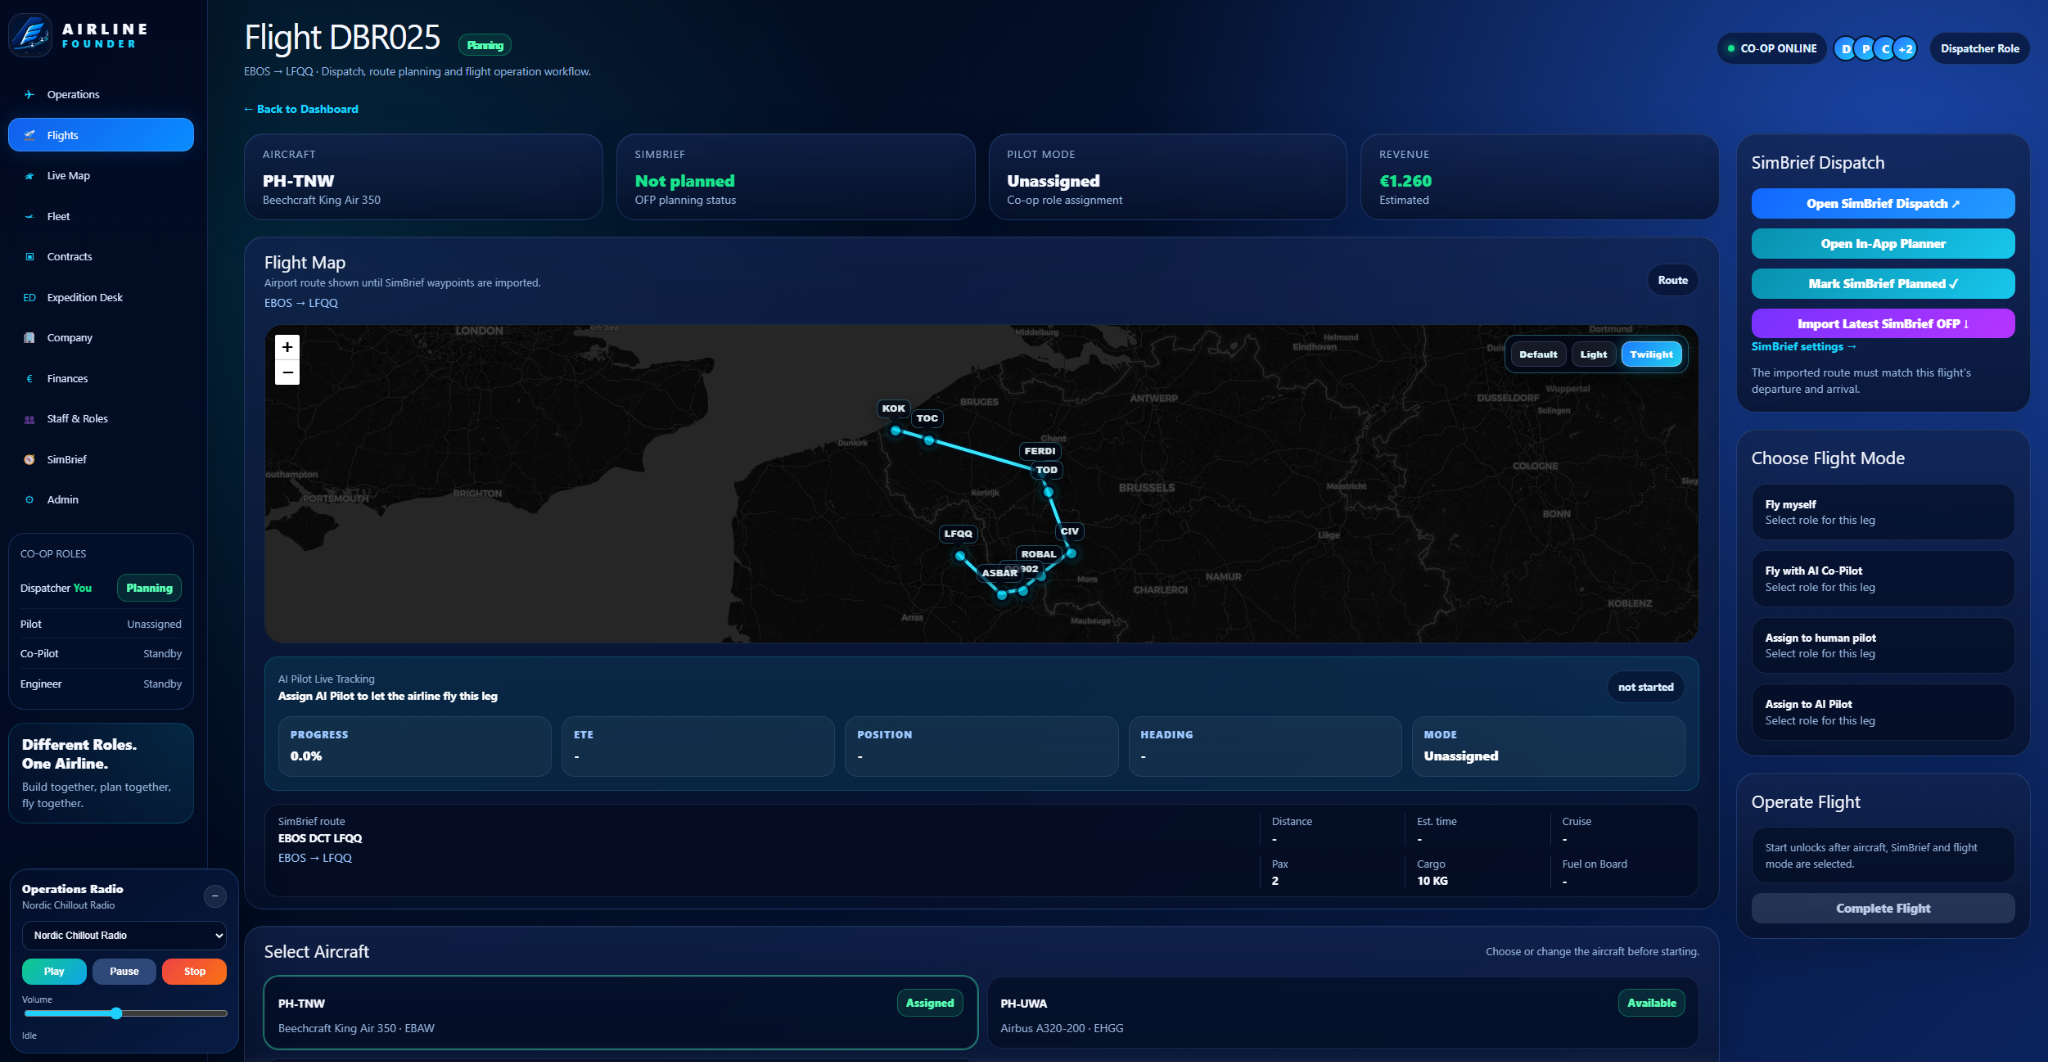Click the Not planned SimBrief status

[x=684, y=181]
